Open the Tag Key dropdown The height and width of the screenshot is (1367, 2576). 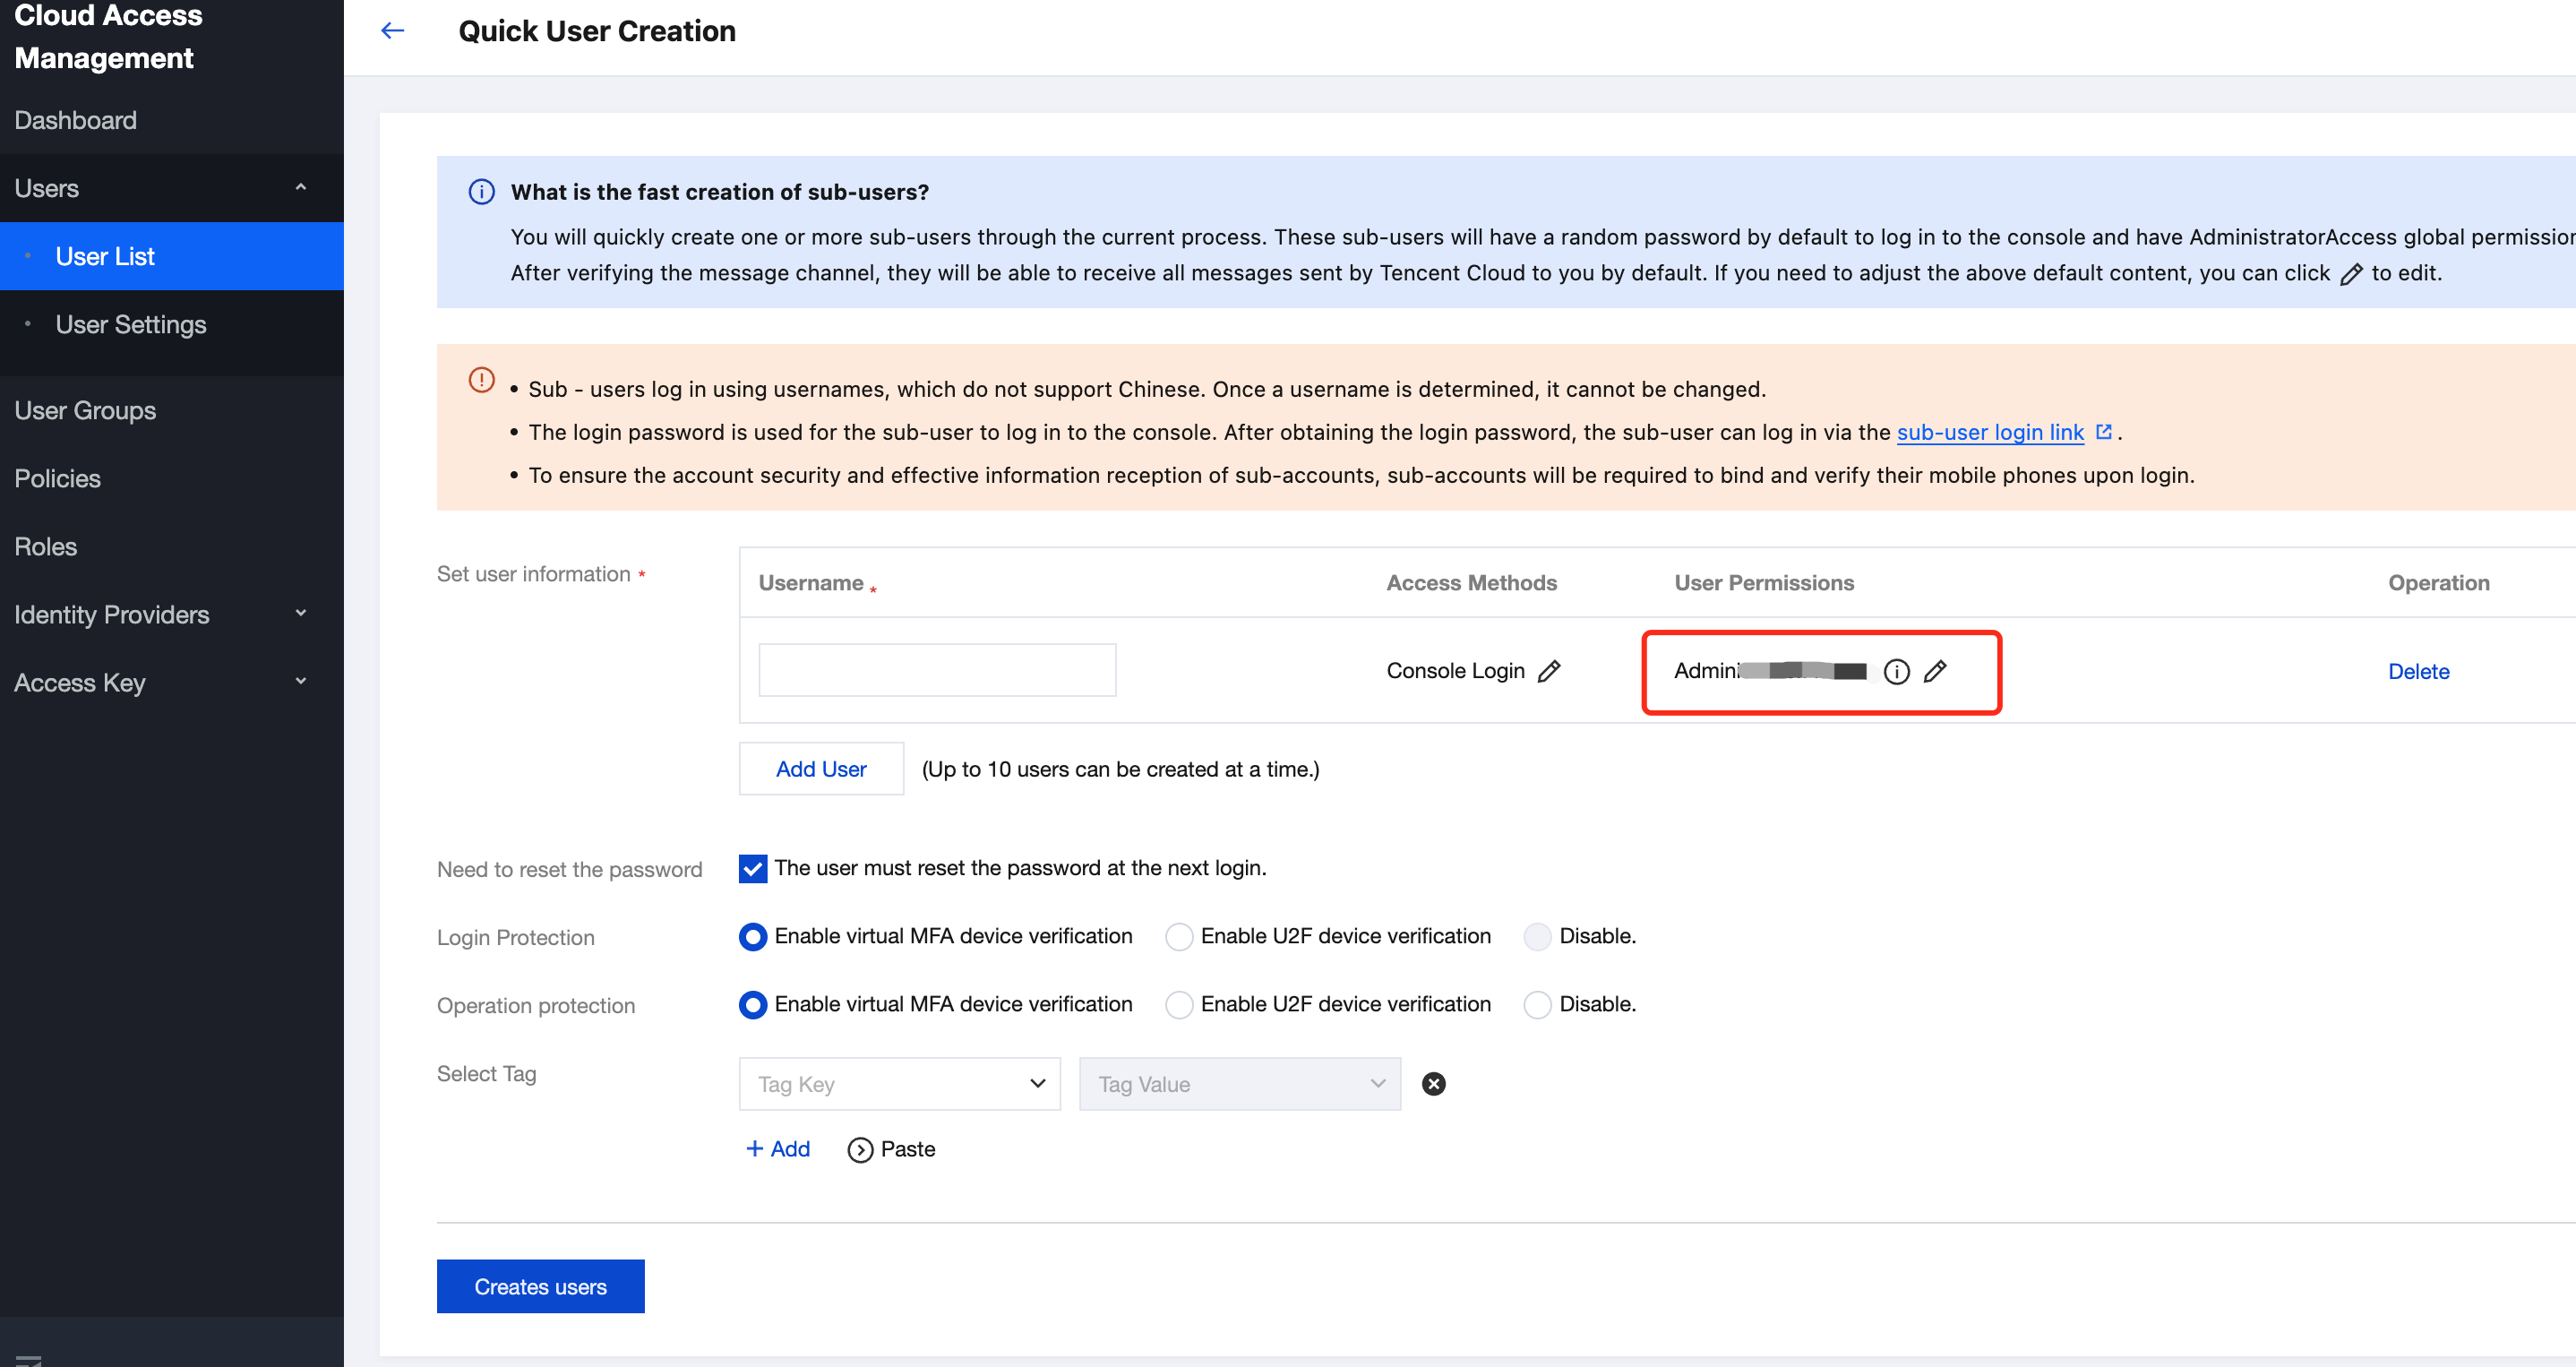899,1084
